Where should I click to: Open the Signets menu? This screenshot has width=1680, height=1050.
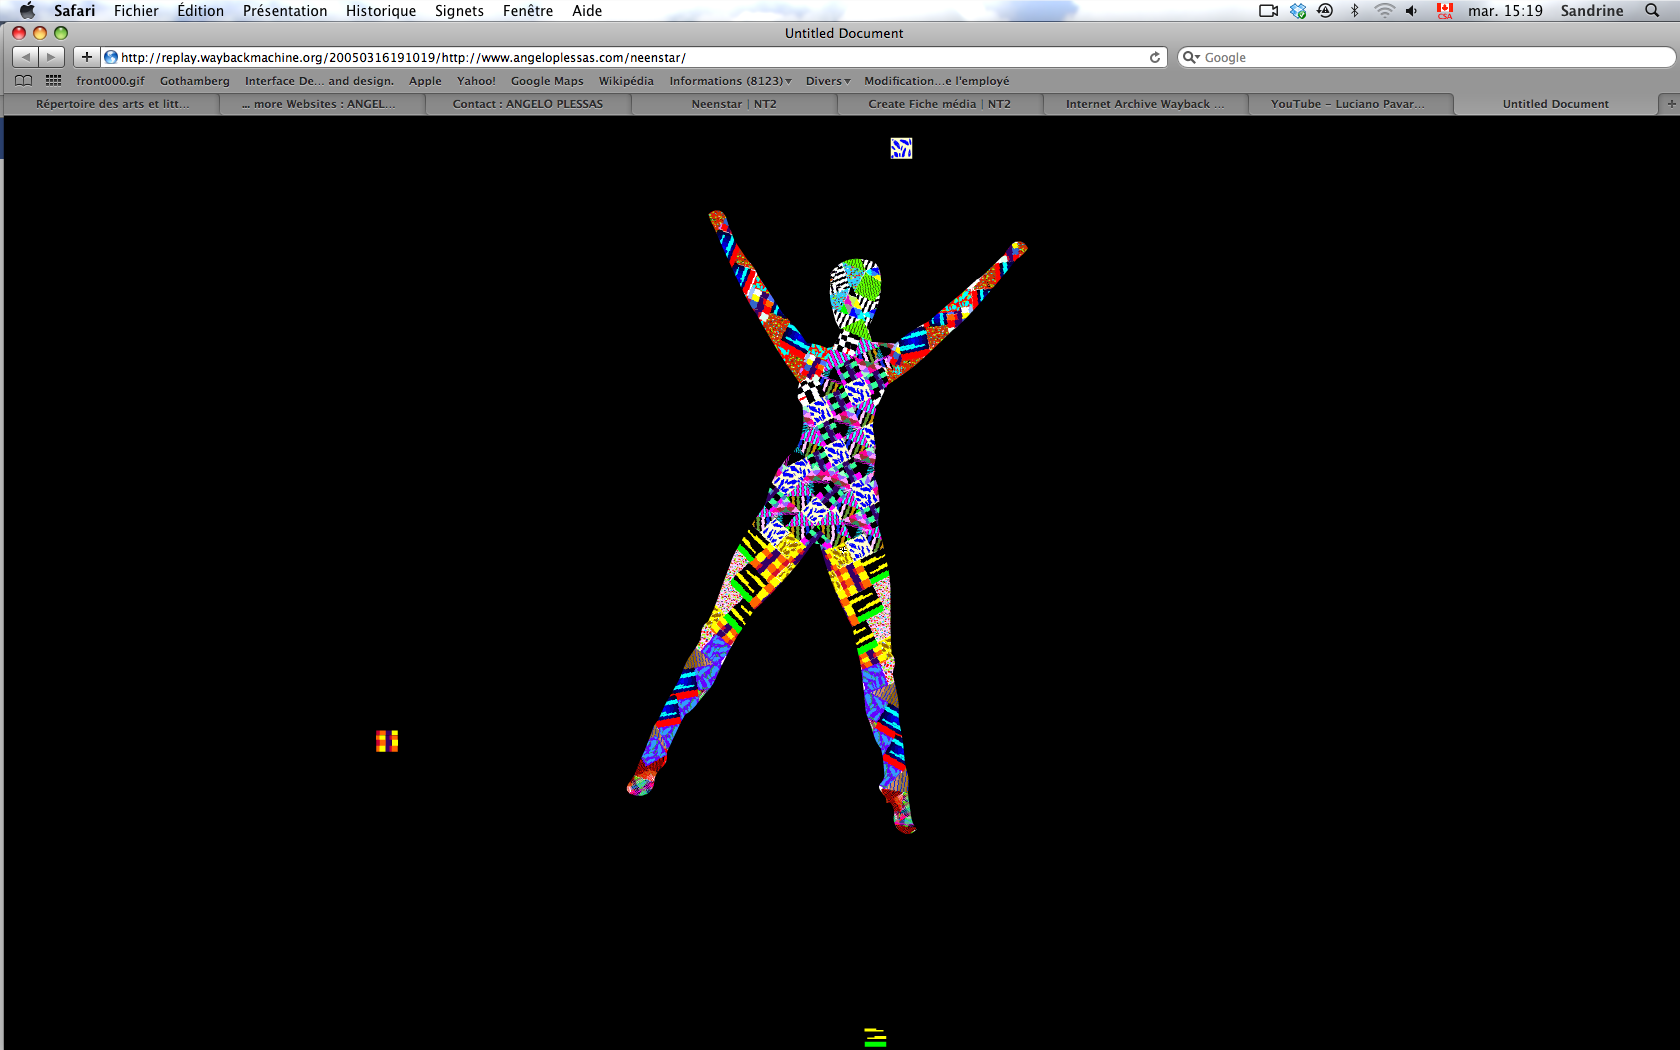(x=459, y=11)
